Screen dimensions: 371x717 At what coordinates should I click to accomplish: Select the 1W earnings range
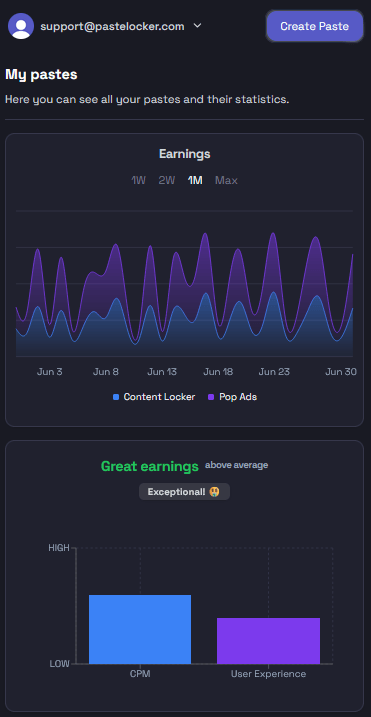click(x=138, y=180)
